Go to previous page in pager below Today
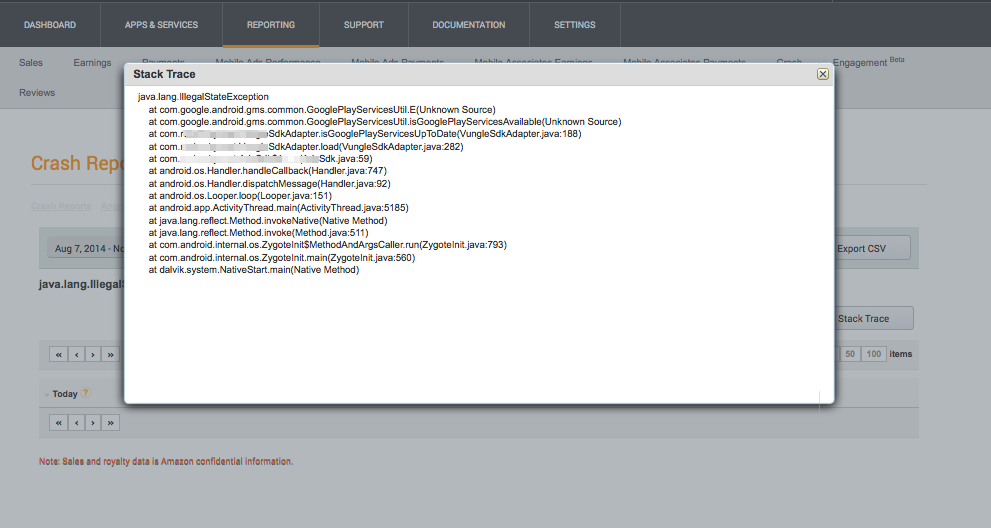Screen dimensions: 991x528 pyautogui.click(x=76, y=422)
